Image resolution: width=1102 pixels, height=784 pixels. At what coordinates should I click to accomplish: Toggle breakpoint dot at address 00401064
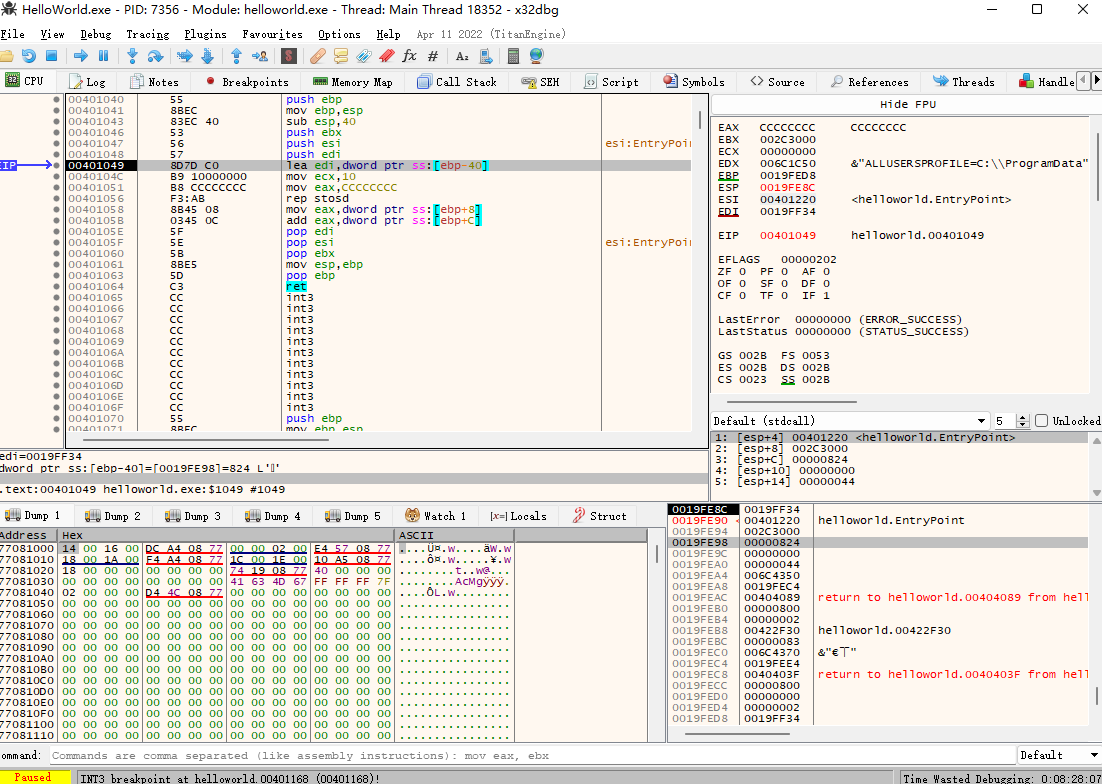(x=56, y=286)
